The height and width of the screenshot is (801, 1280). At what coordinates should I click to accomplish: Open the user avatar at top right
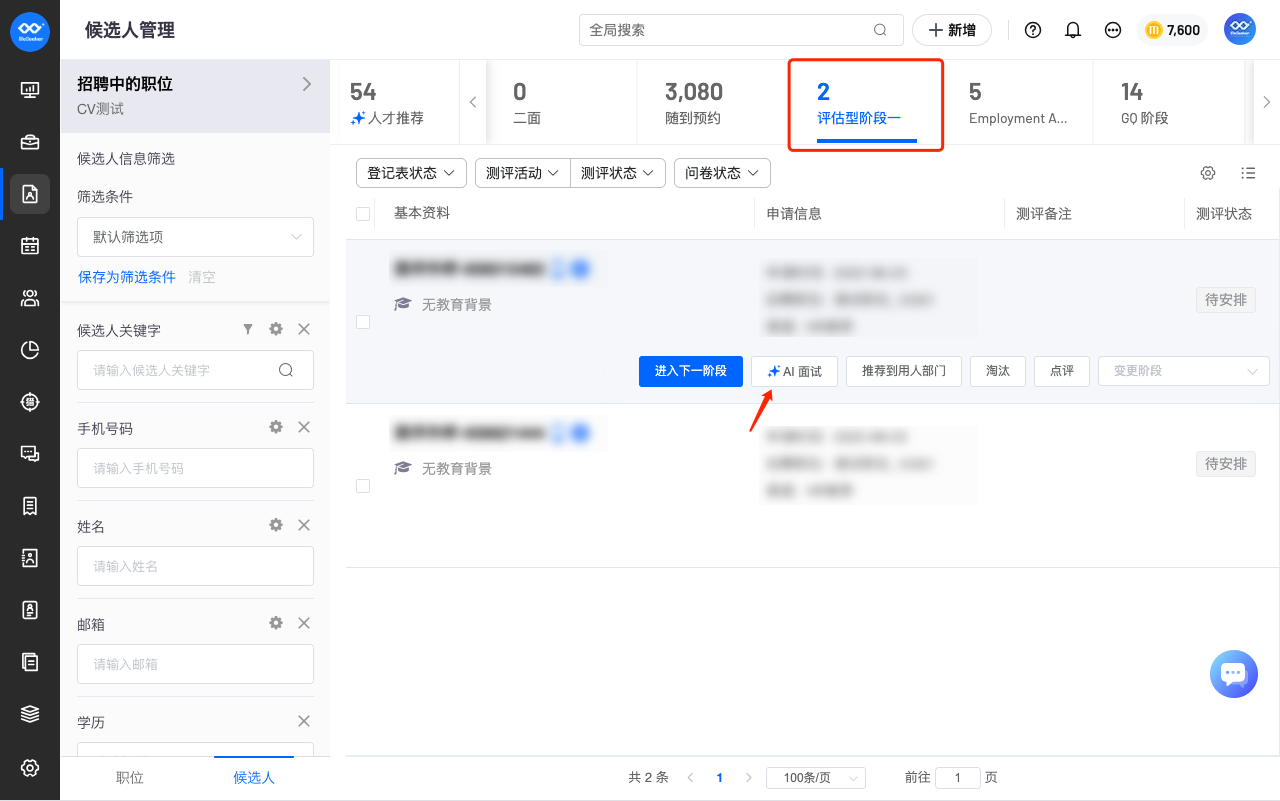coord(1240,30)
